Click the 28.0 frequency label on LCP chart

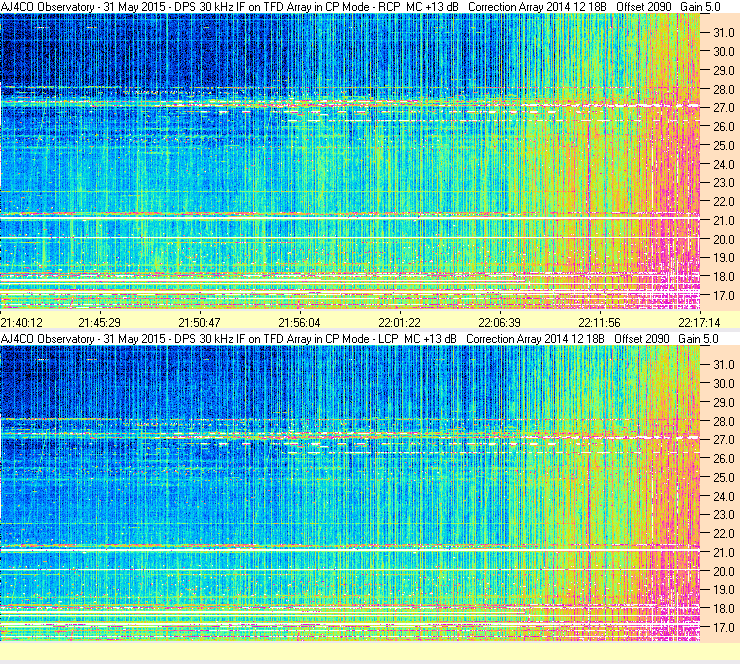click(x=723, y=421)
